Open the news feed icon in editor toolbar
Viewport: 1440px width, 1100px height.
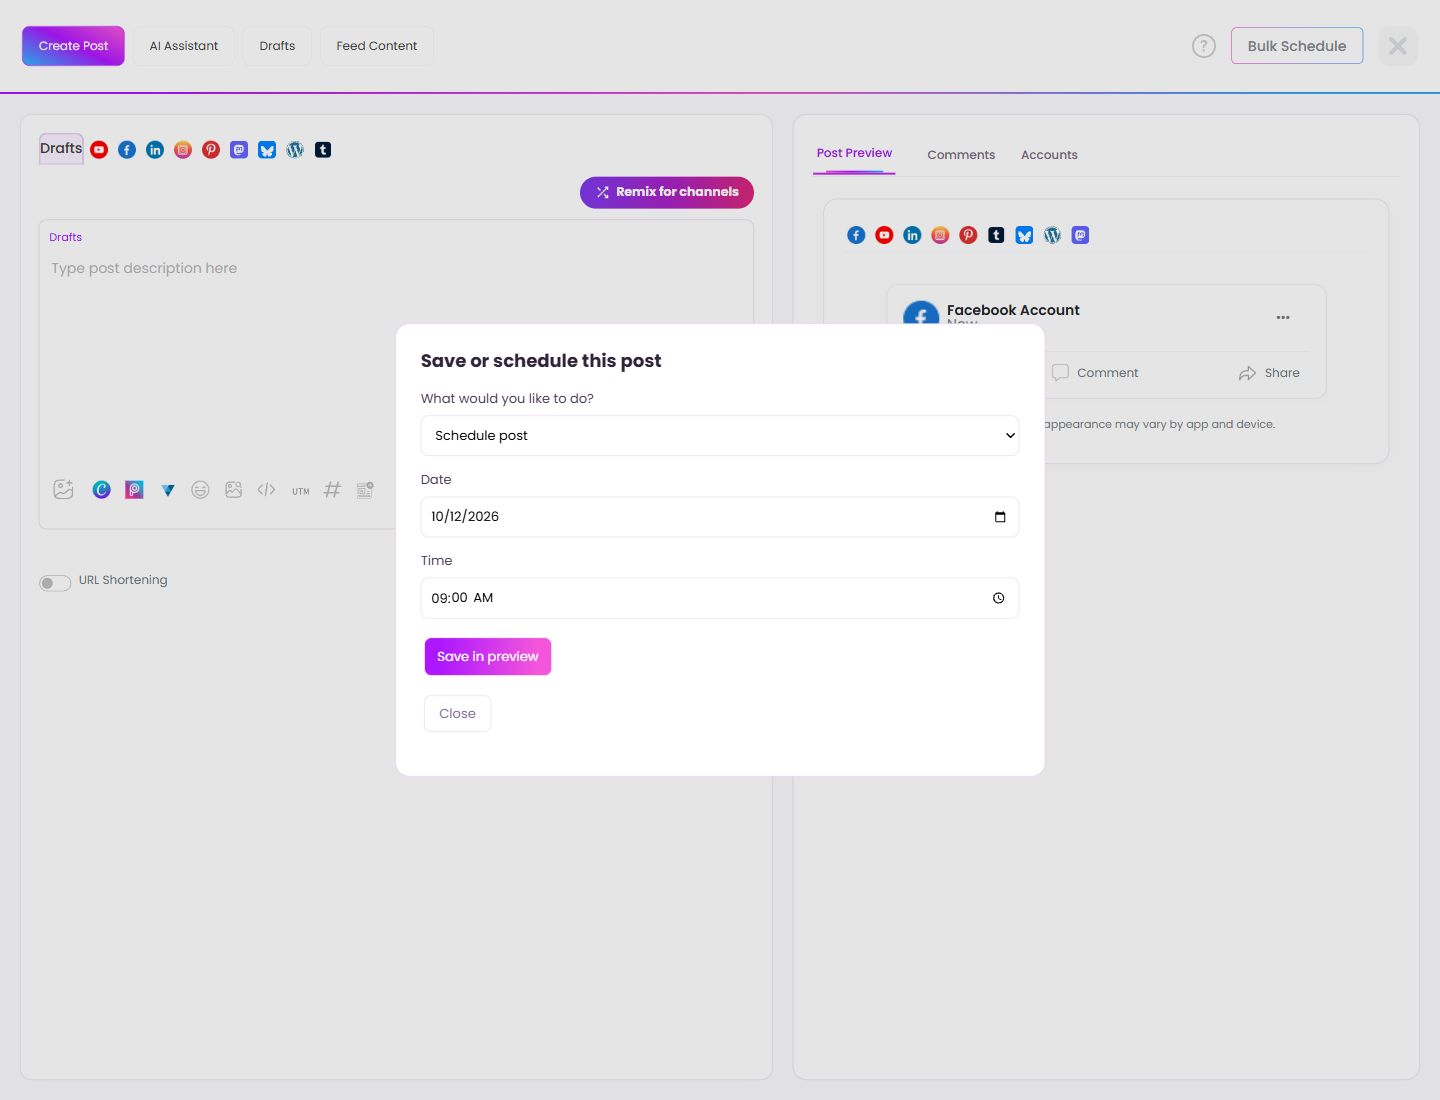point(365,490)
